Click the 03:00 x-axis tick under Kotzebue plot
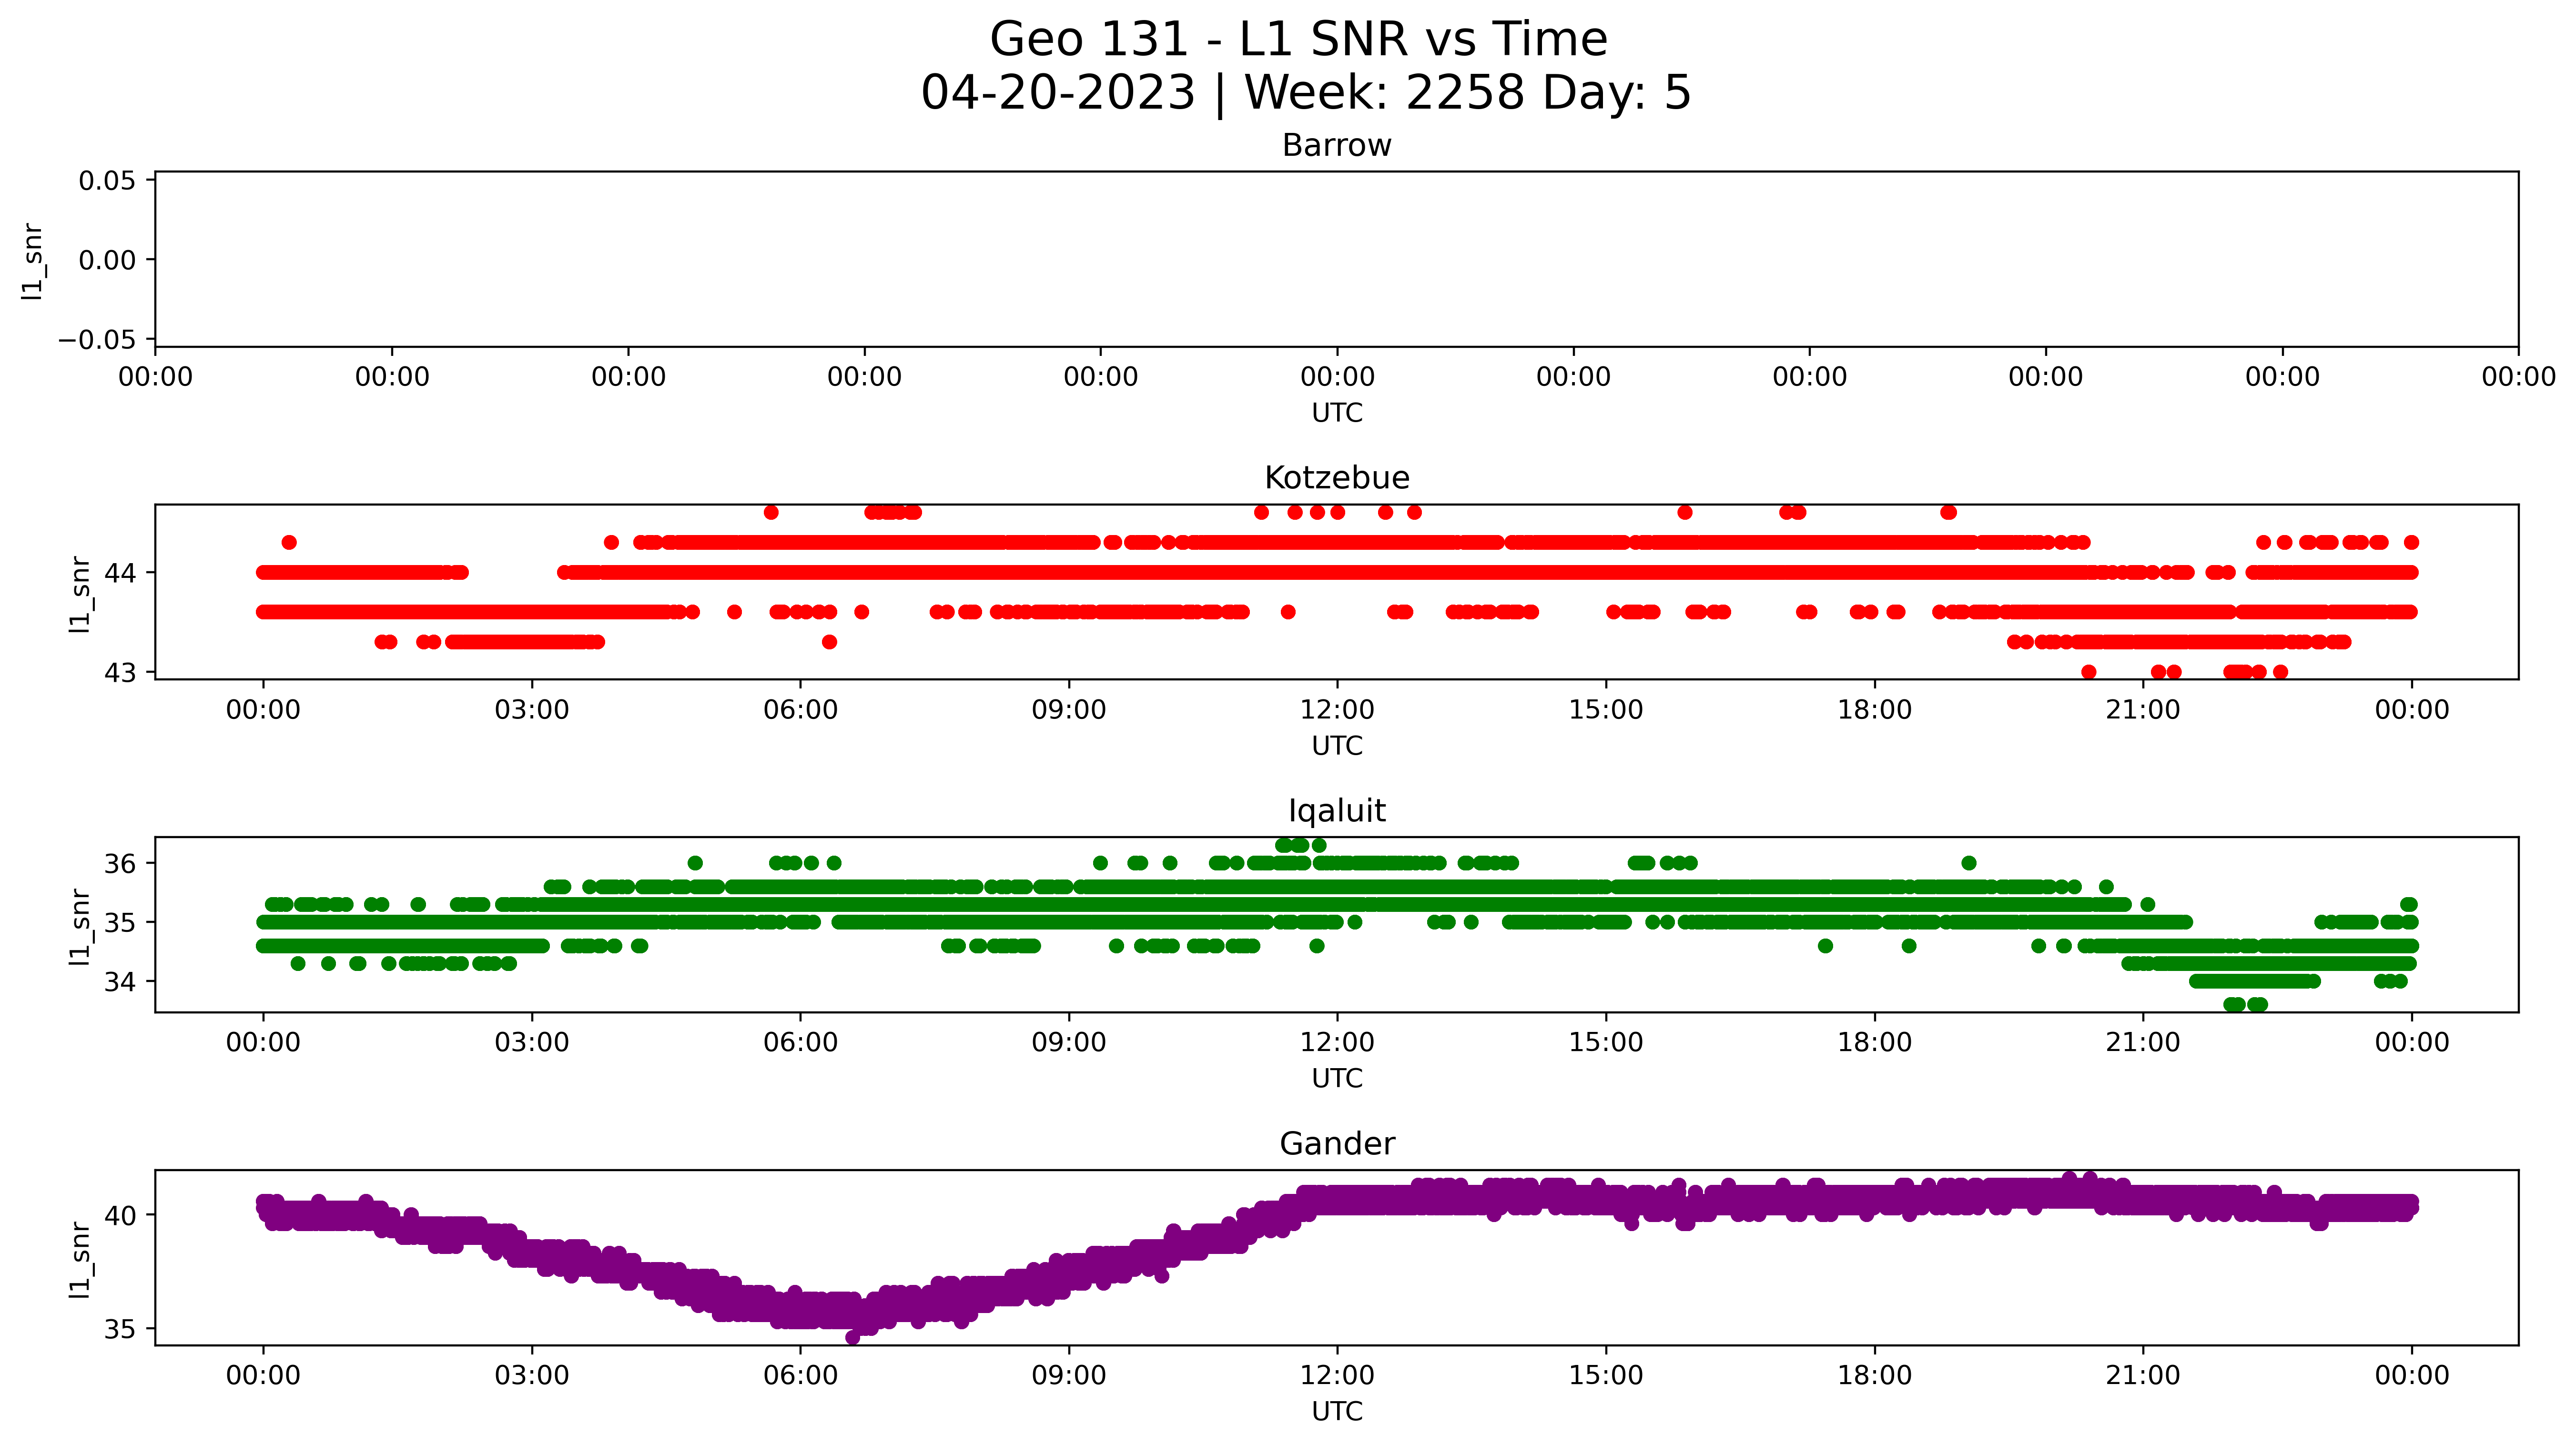The width and height of the screenshot is (2576, 1445). 532,710
